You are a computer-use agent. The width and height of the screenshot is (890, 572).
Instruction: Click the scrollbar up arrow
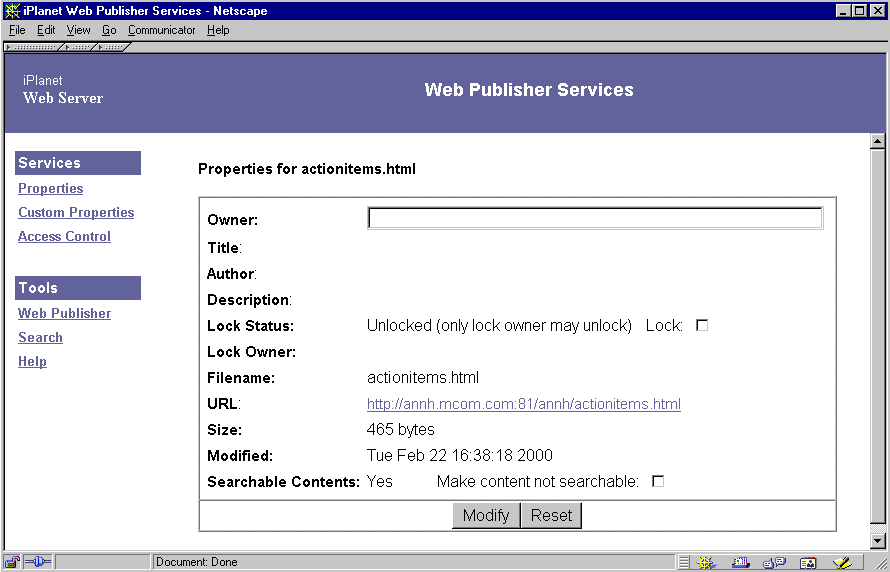(x=878, y=141)
